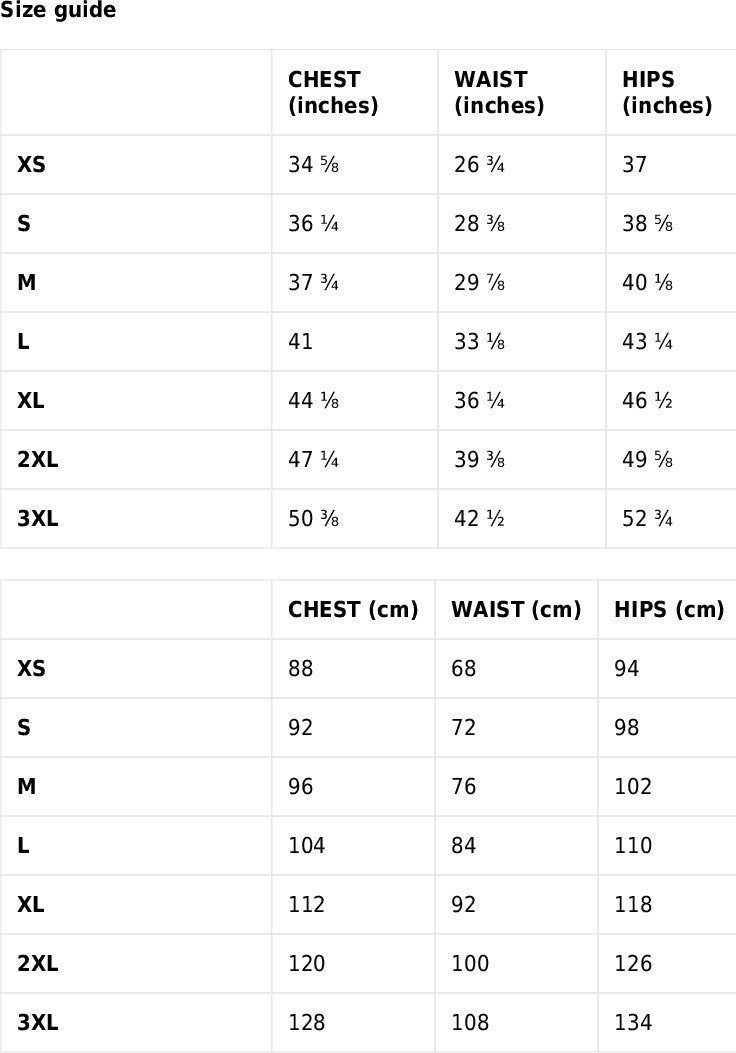
Task: Click the WAIST (cm) column header
Action: tap(516, 610)
